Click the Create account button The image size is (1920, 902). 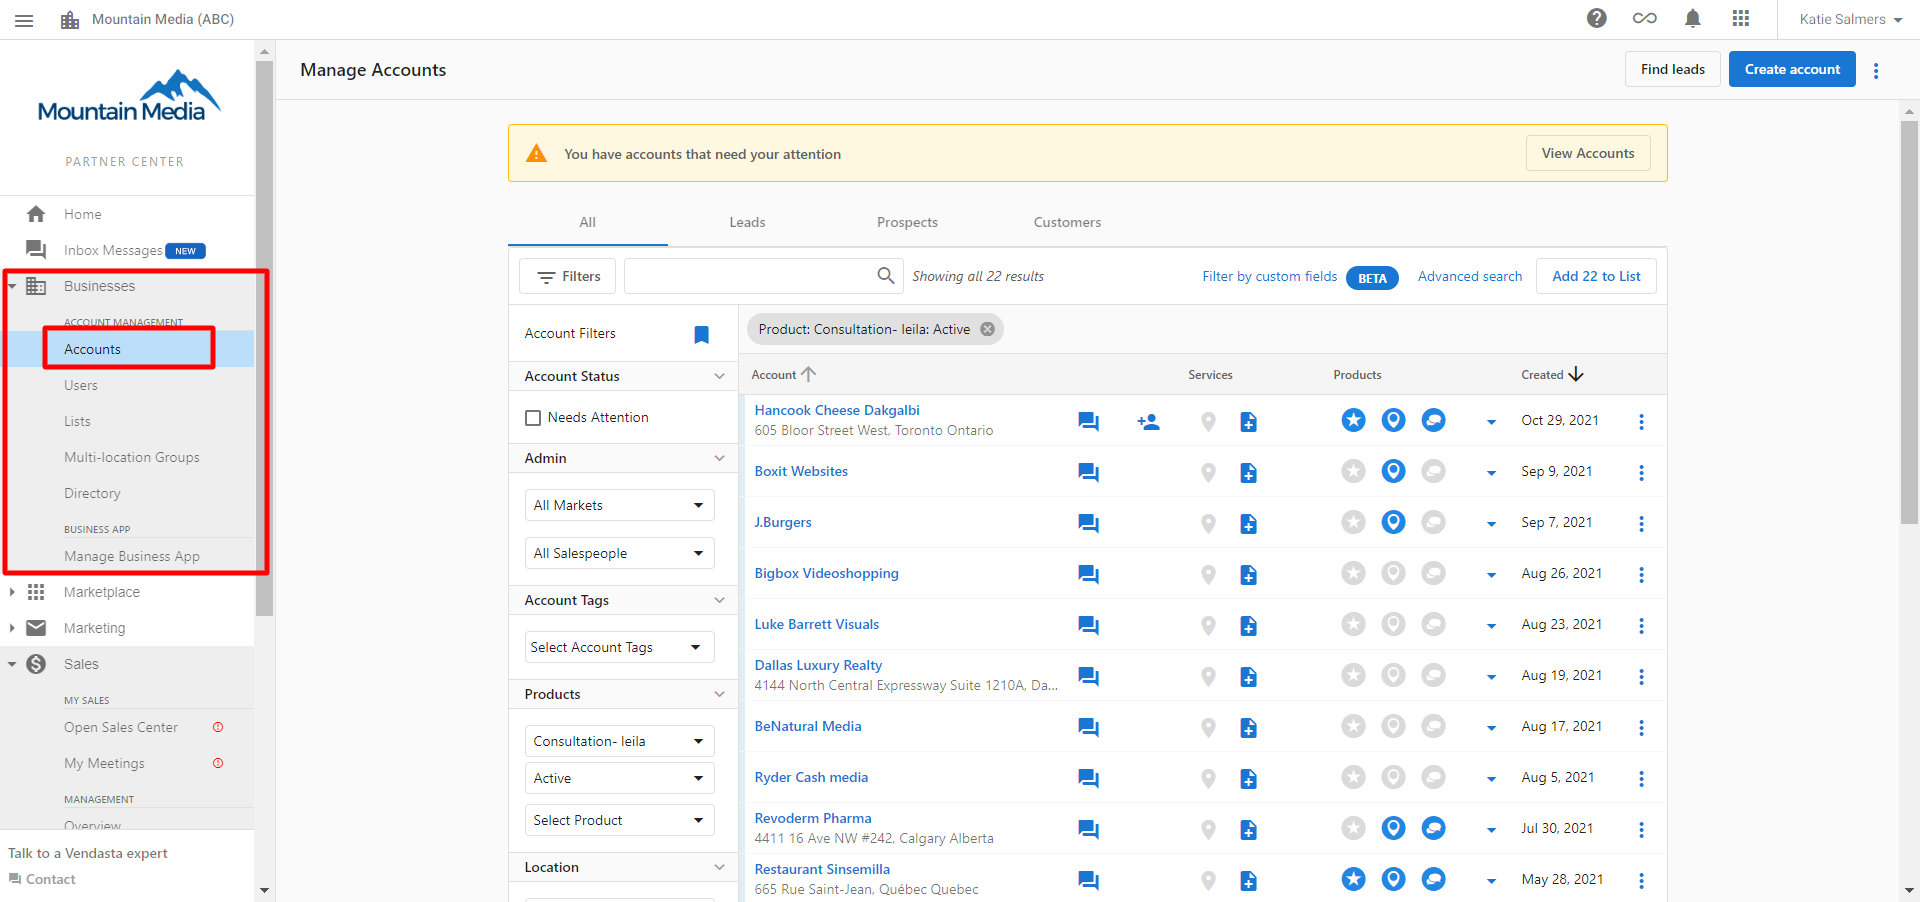click(1792, 69)
